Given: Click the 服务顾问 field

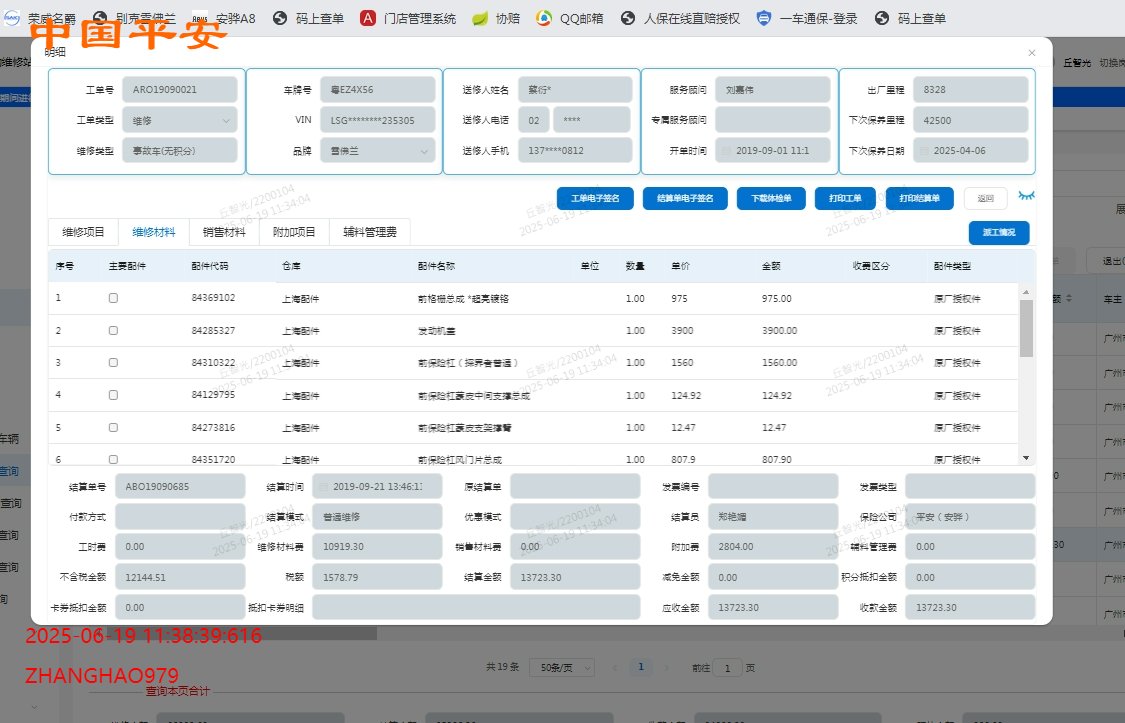Looking at the screenshot, I should 773,90.
